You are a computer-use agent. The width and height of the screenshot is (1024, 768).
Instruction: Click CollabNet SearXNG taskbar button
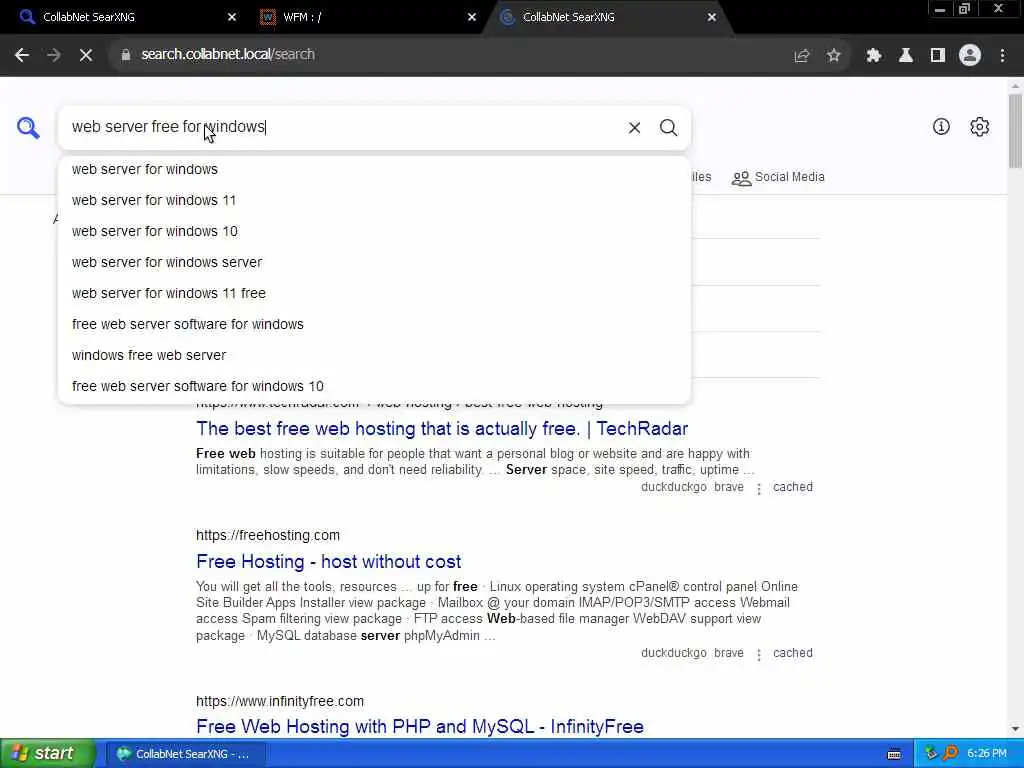(x=185, y=754)
